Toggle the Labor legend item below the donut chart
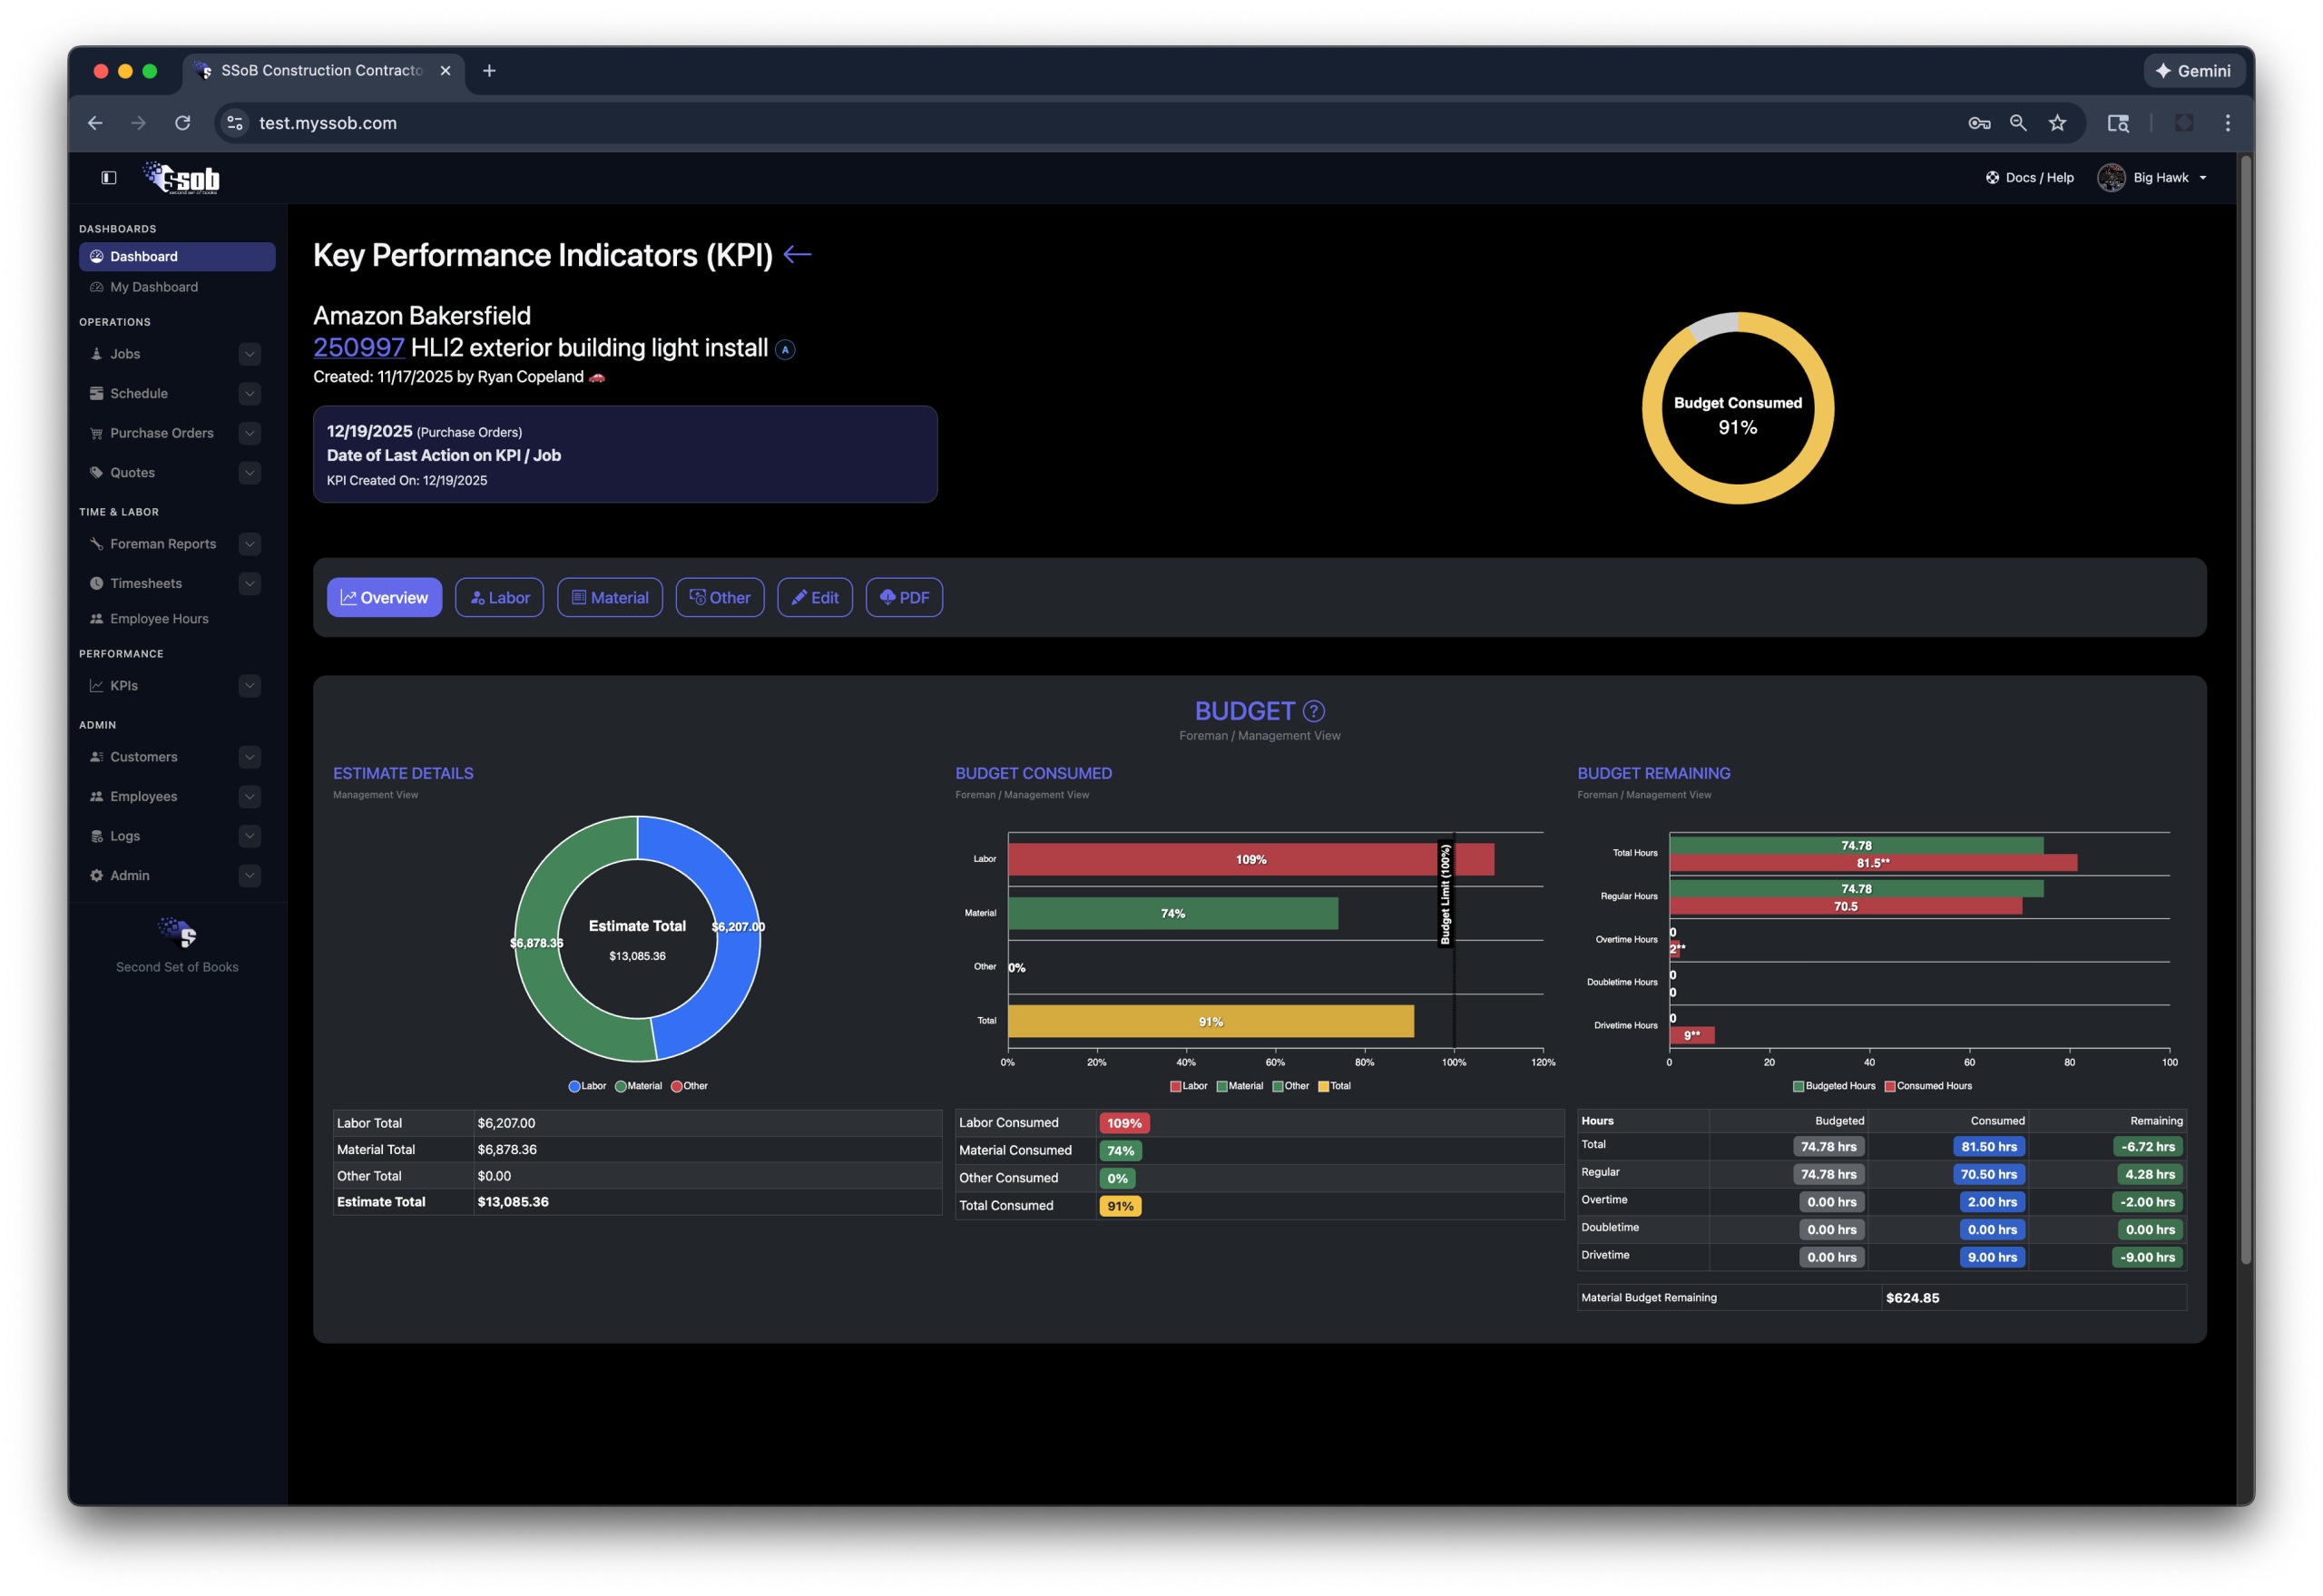The image size is (2323, 1596). (587, 1086)
